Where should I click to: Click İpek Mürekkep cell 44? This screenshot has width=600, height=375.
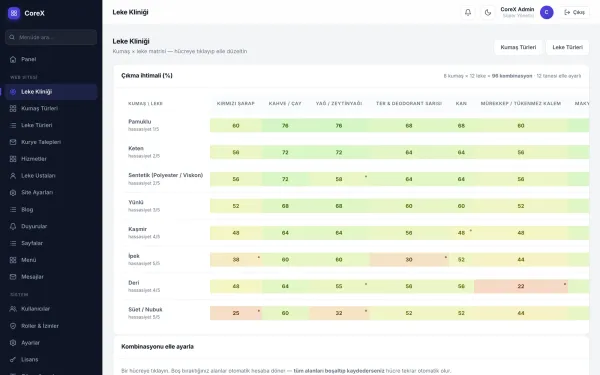pyautogui.click(x=521, y=259)
